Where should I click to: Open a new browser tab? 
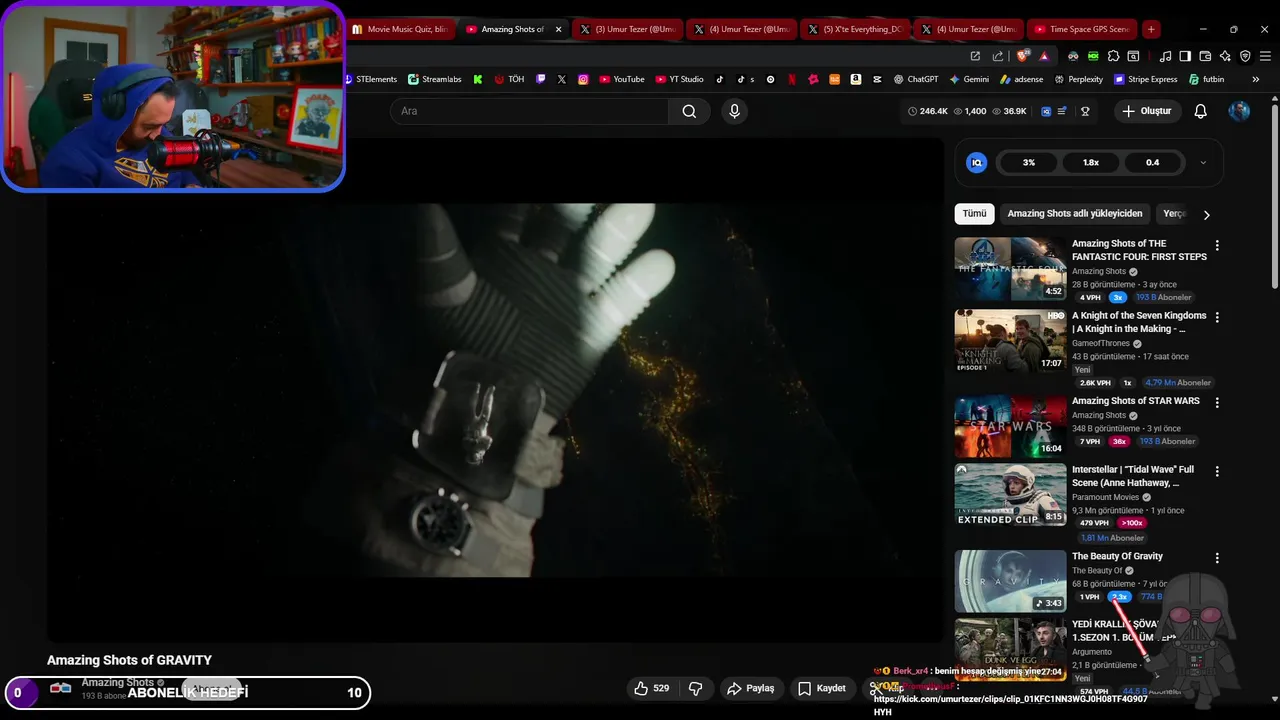click(1151, 29)
